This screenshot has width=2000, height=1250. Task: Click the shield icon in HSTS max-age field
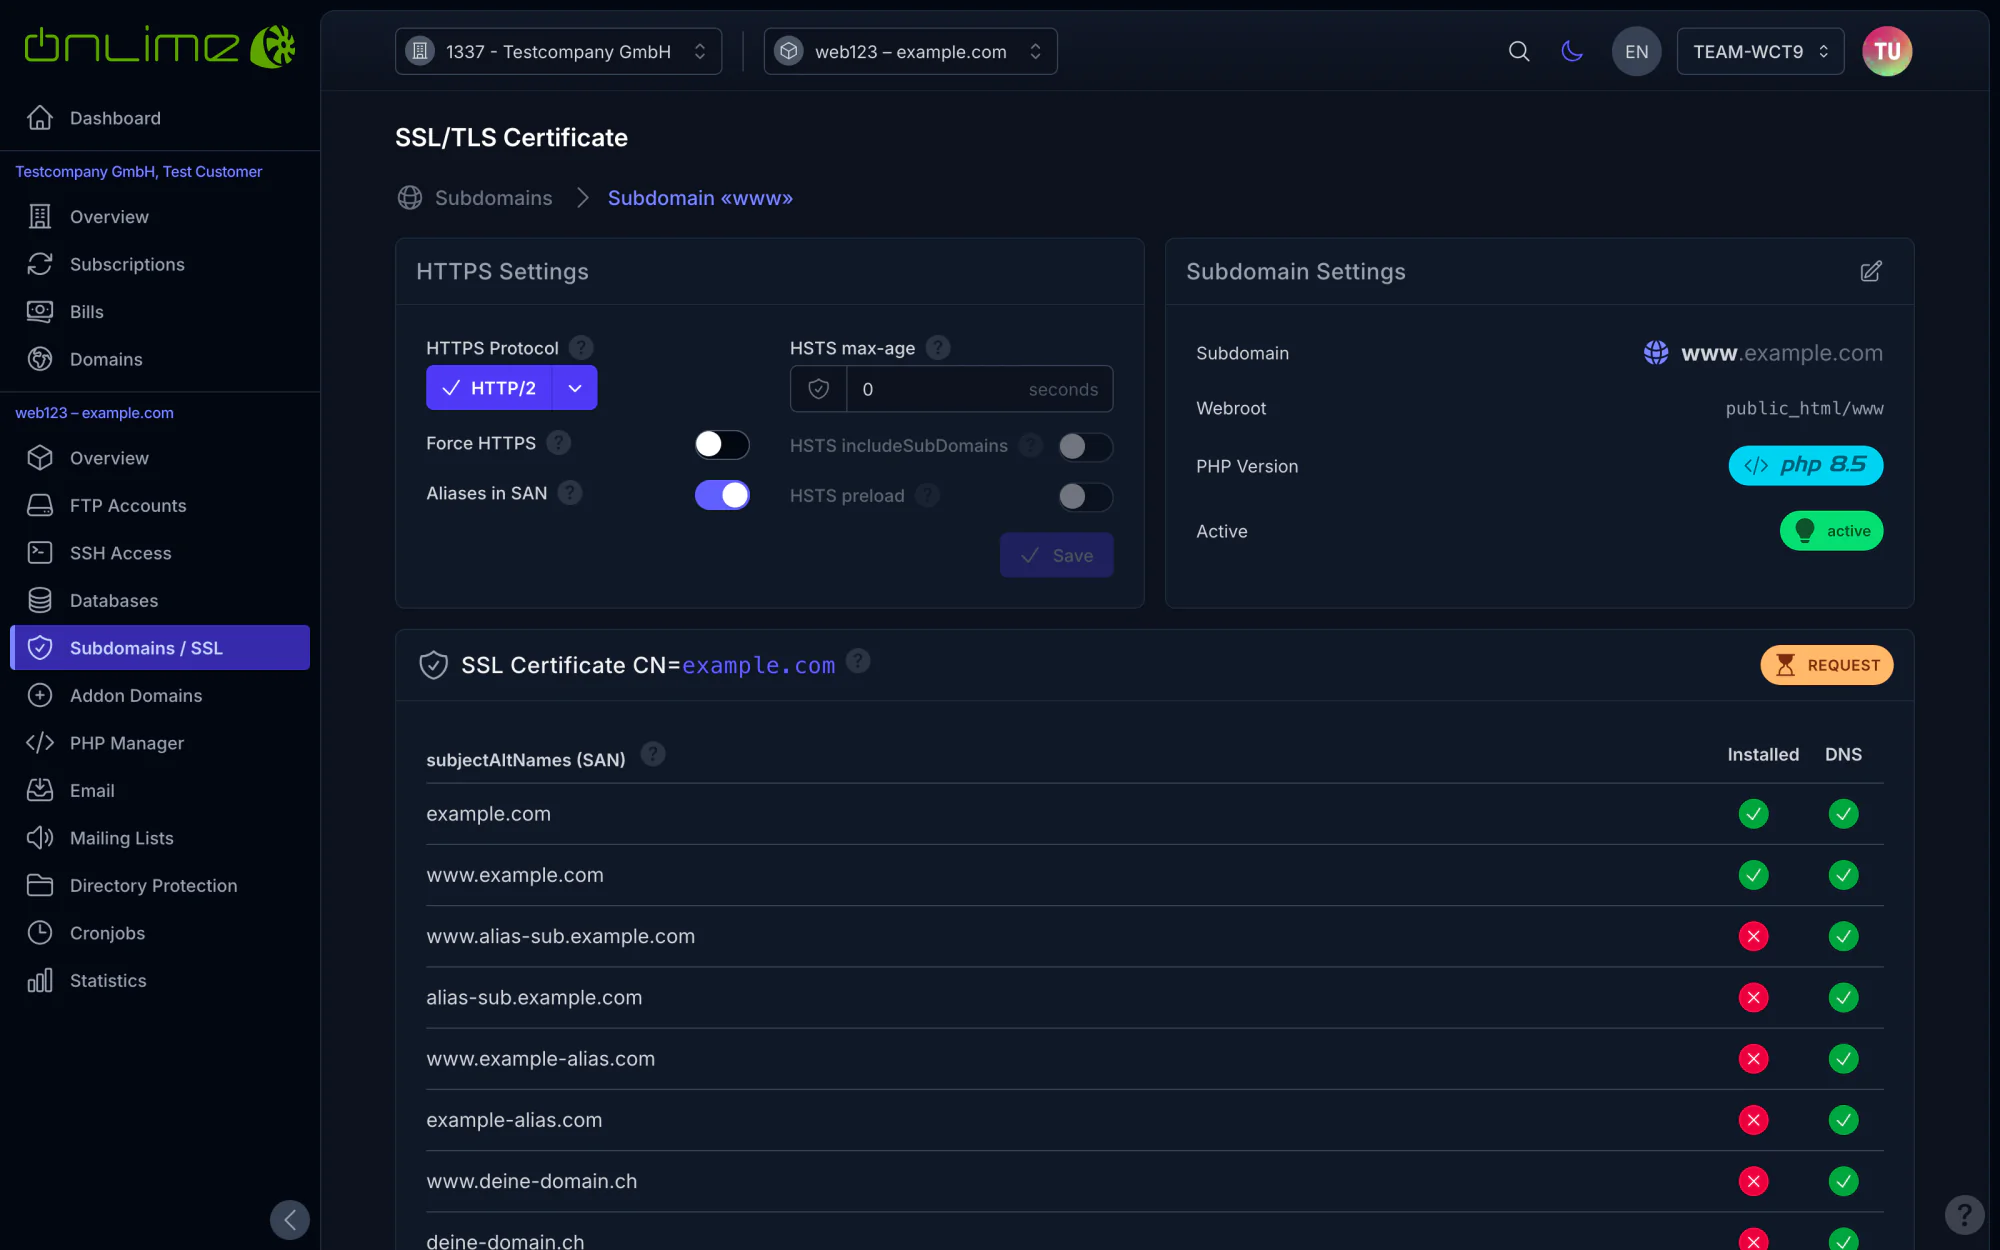[x=818, y=389]
